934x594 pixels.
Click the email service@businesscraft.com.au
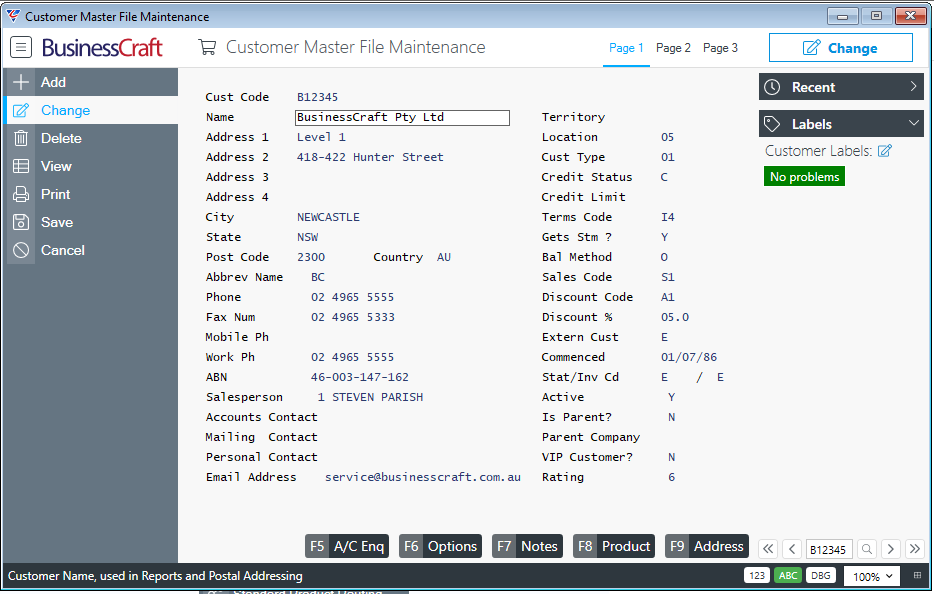(423, 477)
